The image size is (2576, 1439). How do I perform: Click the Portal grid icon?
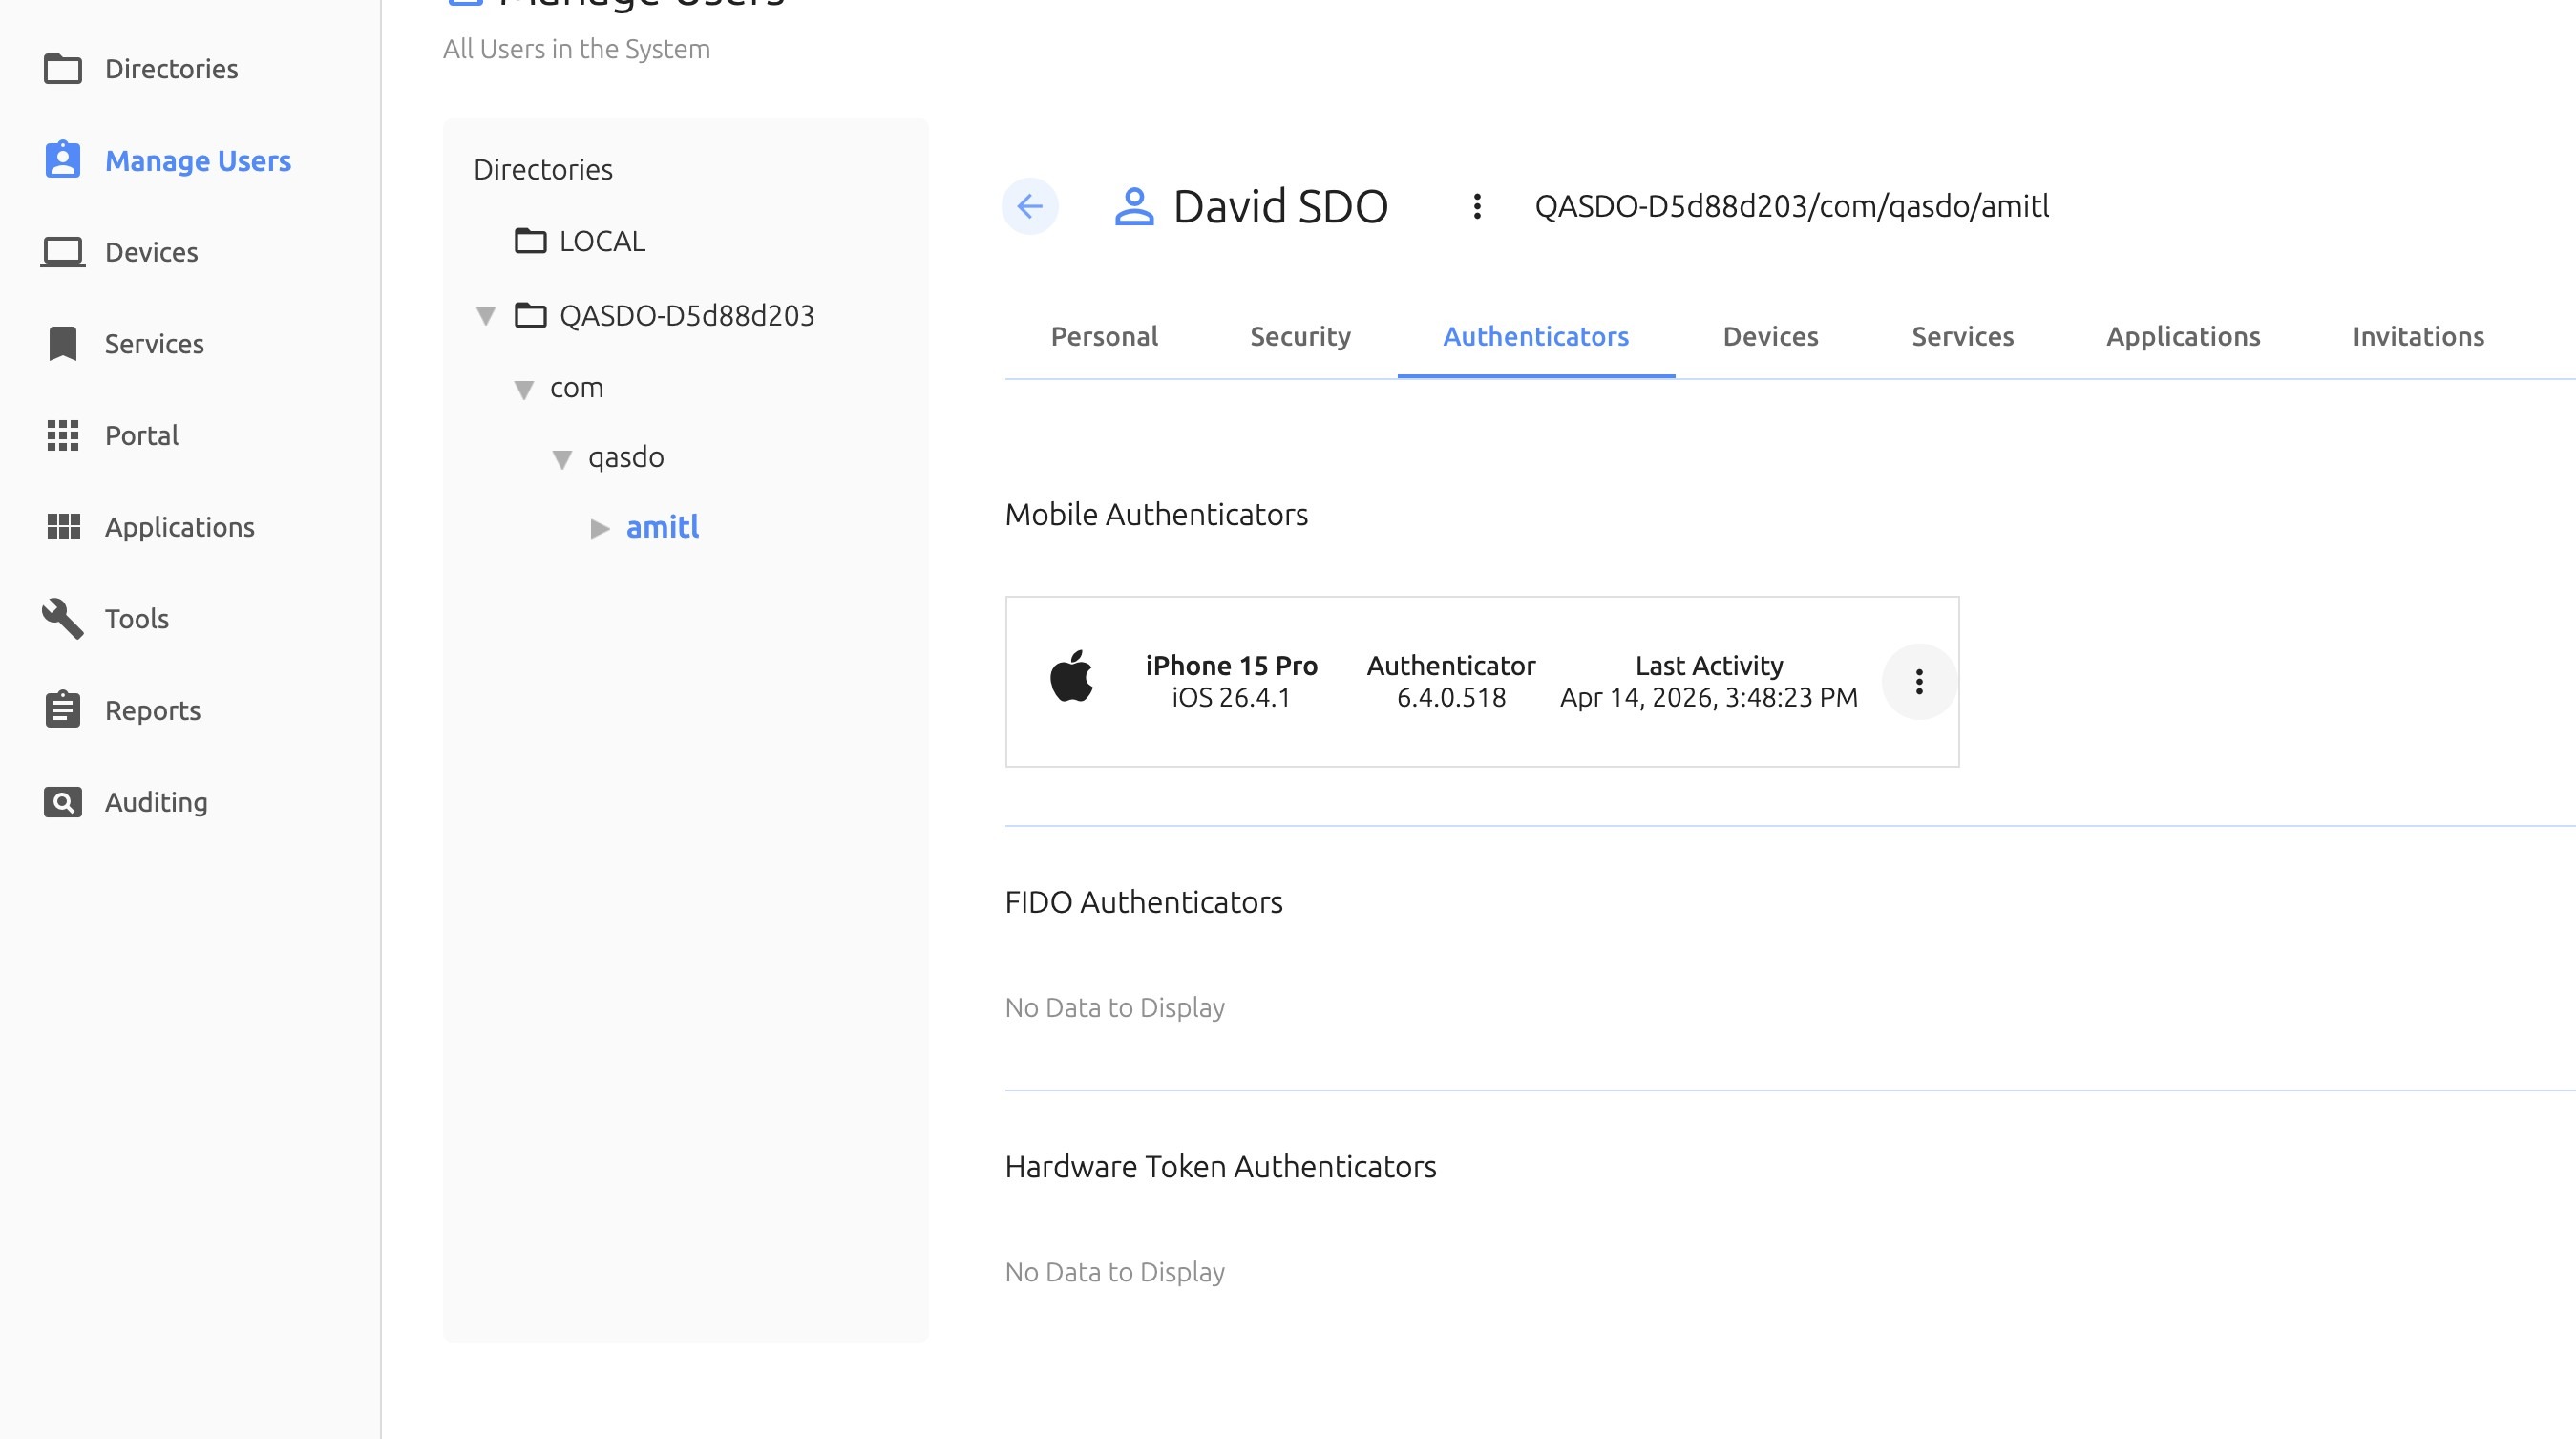point(62,435)
